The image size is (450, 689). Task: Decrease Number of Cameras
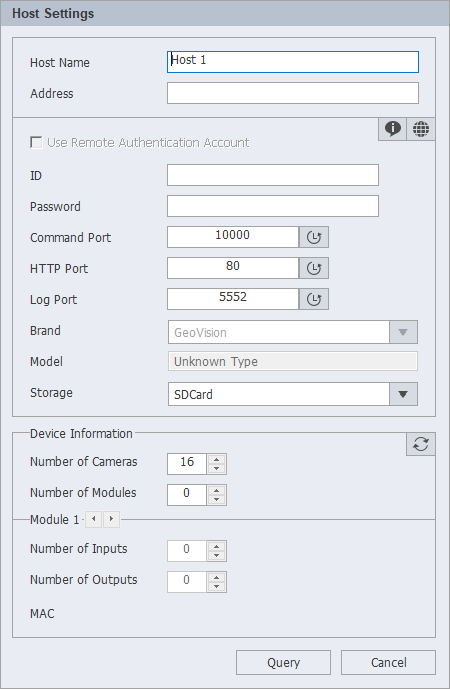pyautogui.click(x=216, y=469)
